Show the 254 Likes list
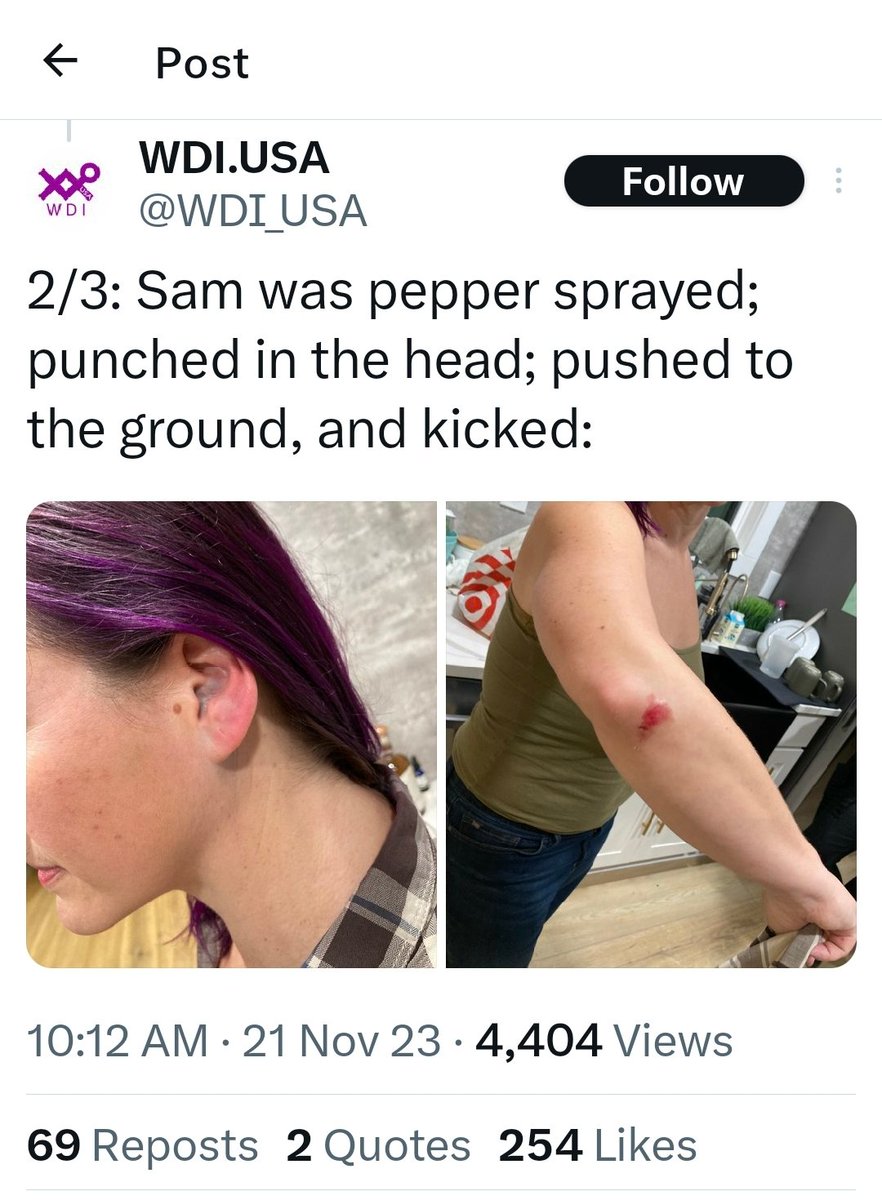Viewport: 882px width, 1200px height. point(598,1146)
